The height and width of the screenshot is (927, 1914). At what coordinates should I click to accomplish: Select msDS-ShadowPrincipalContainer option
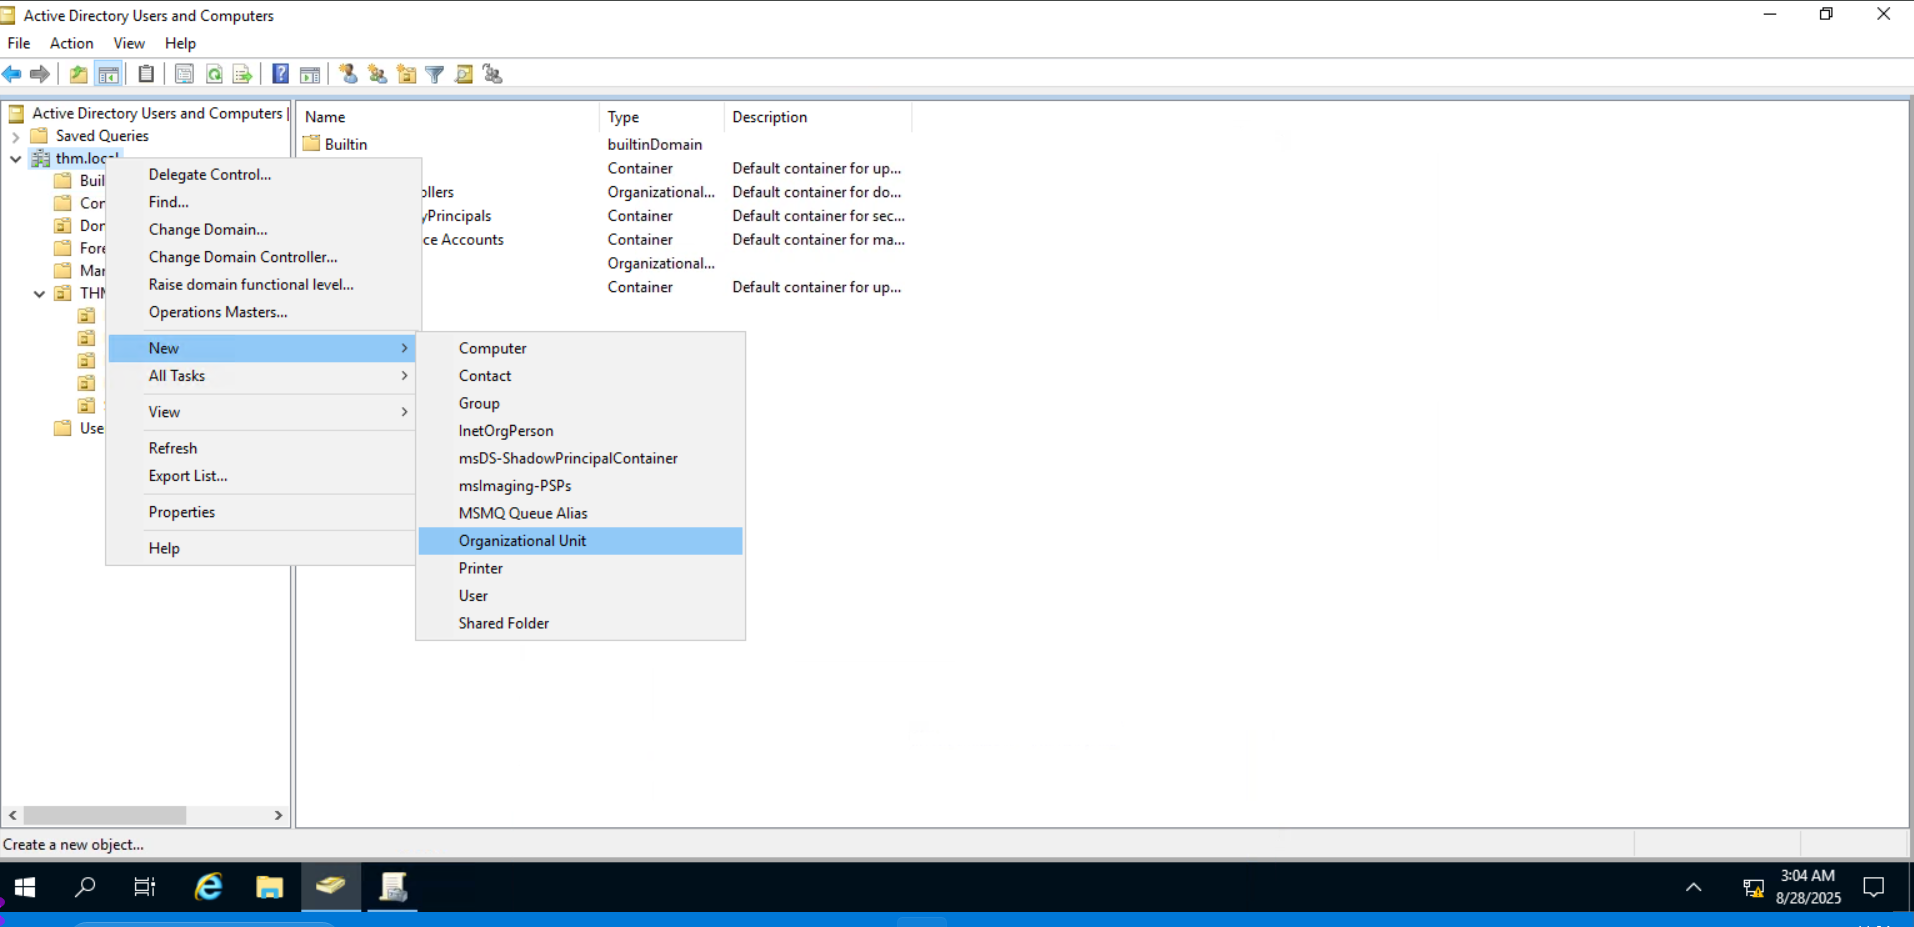[580, 458]
